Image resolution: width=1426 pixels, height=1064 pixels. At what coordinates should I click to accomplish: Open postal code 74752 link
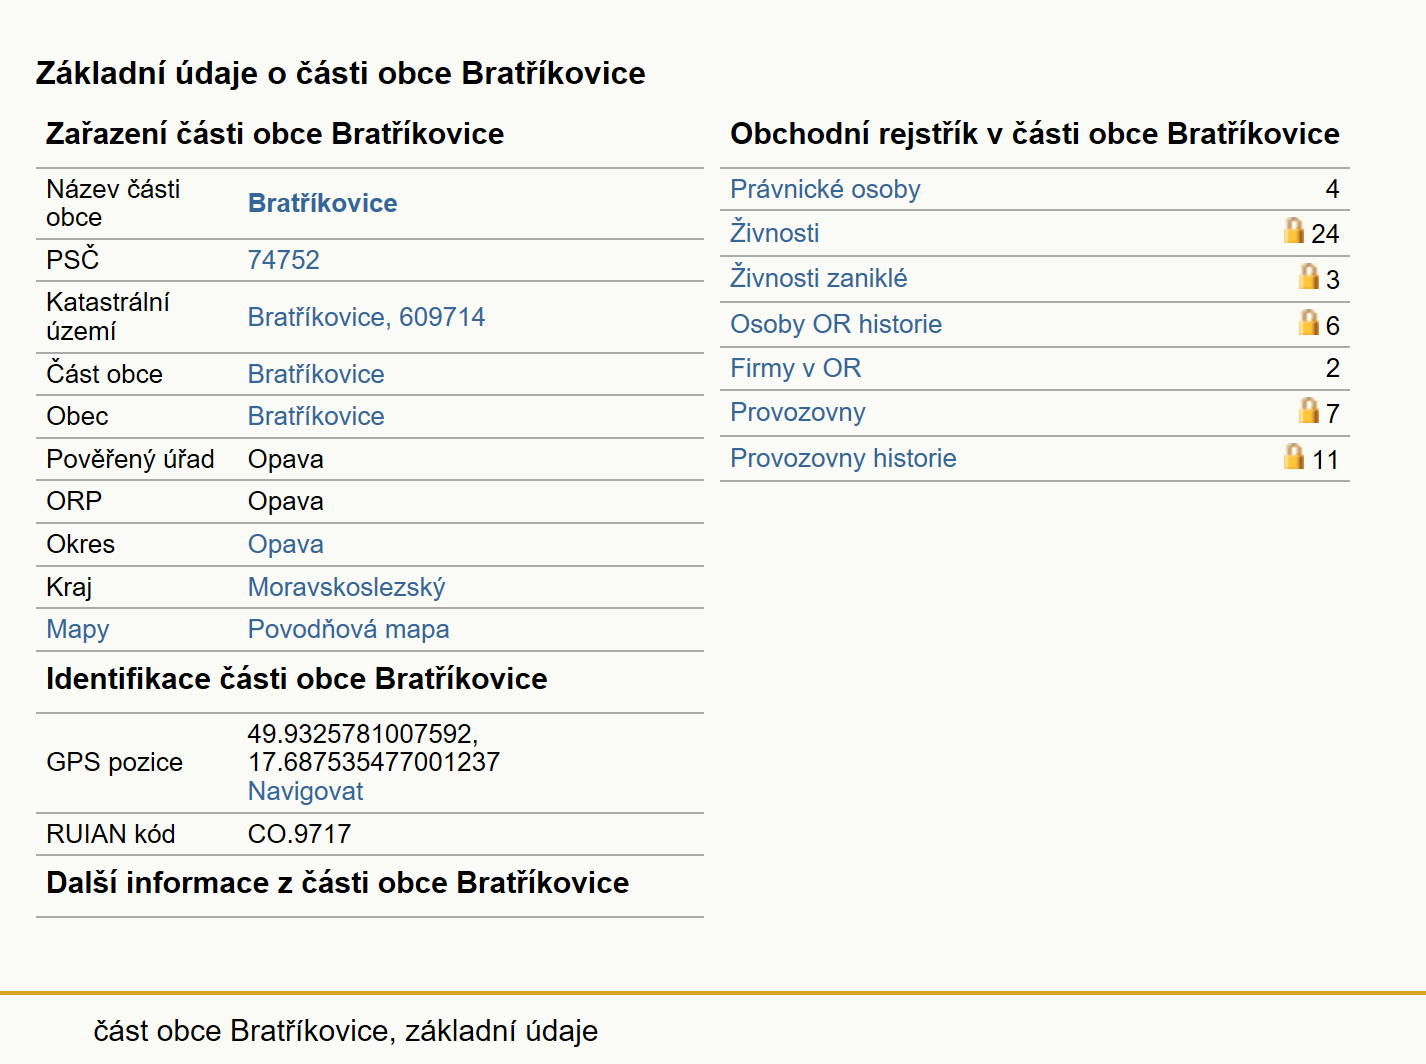[x=284, y=260]
